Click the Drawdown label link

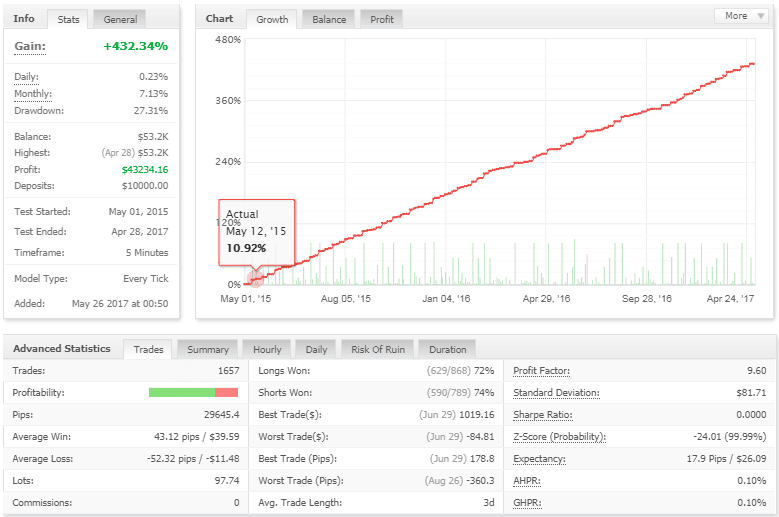tap(39, 111)
